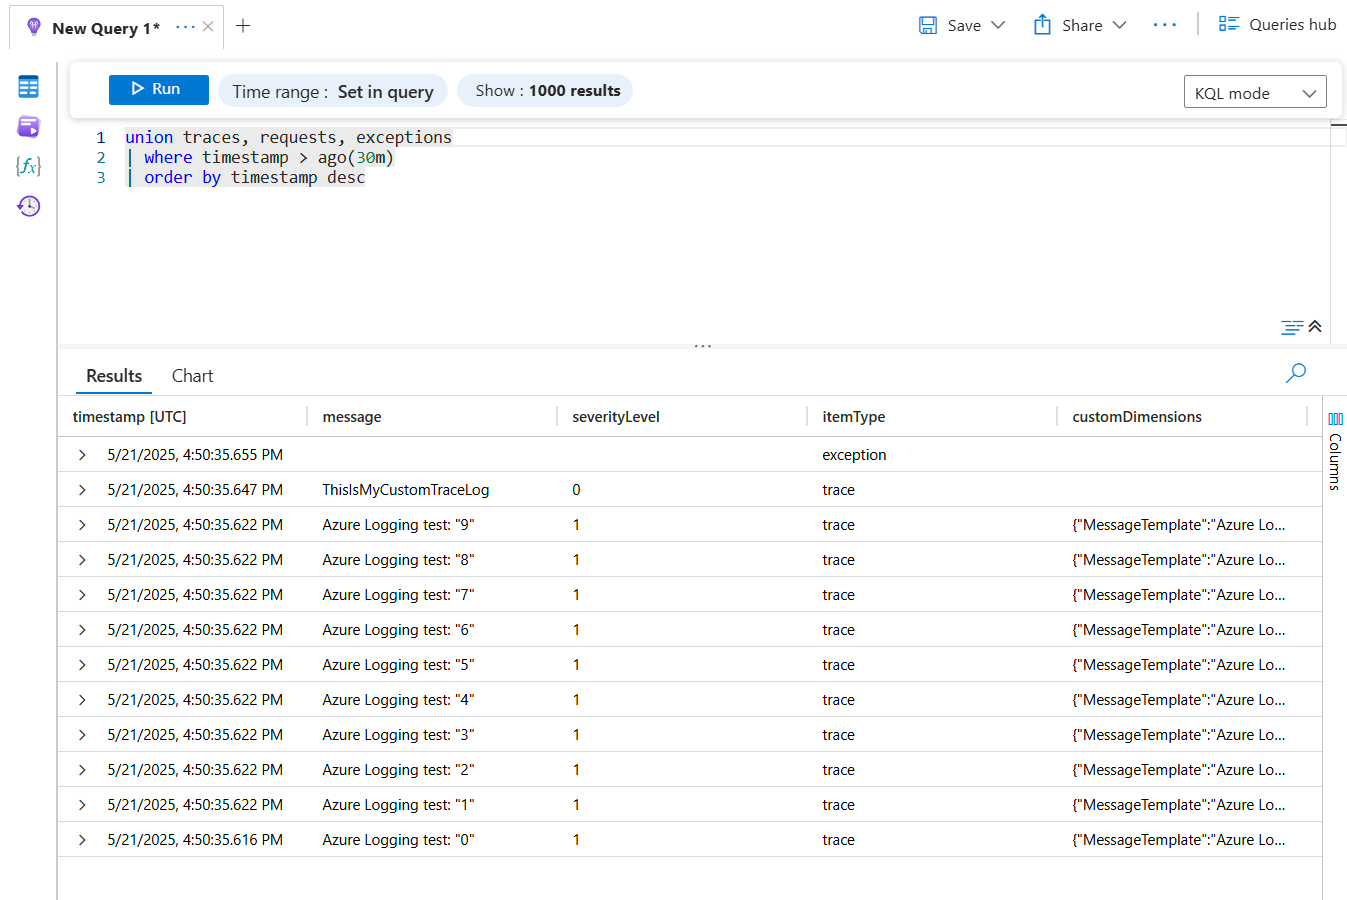Click the format query icon
This screenshot has width=1347, height=900.
1291,327
